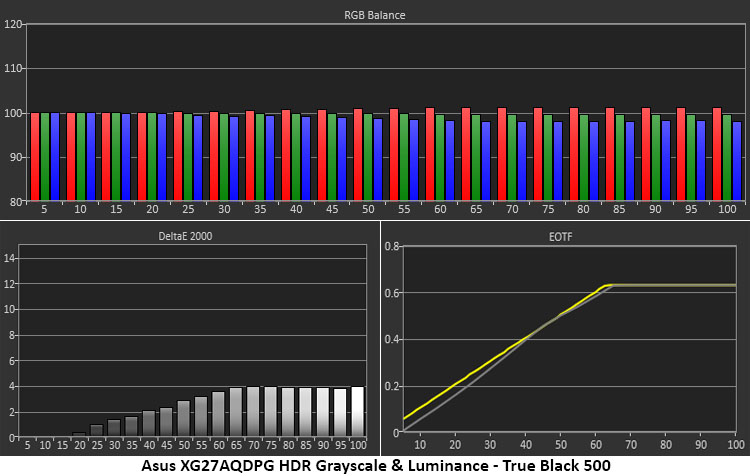
Task: Select the green bar at 50 percent
Action: coord(368,157)
